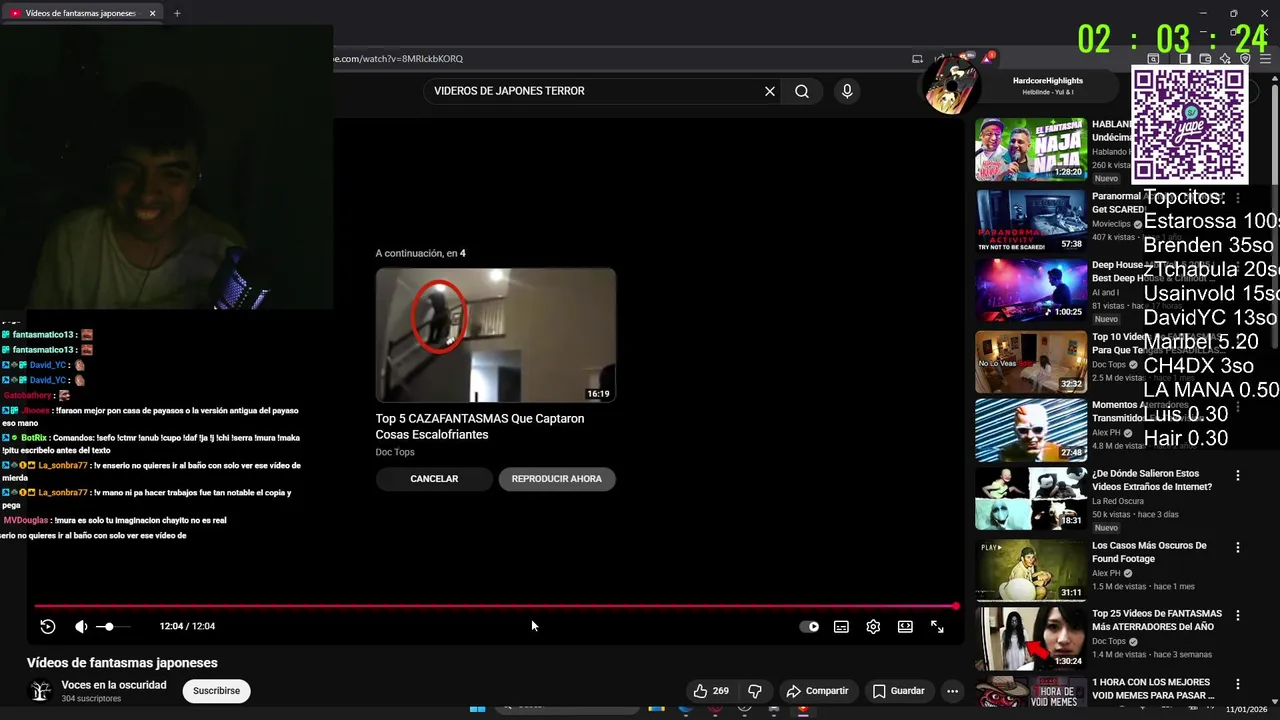Open options for ¿De Dónde Salieron video
The image size is (1280, 720).
click(1238, 476)
